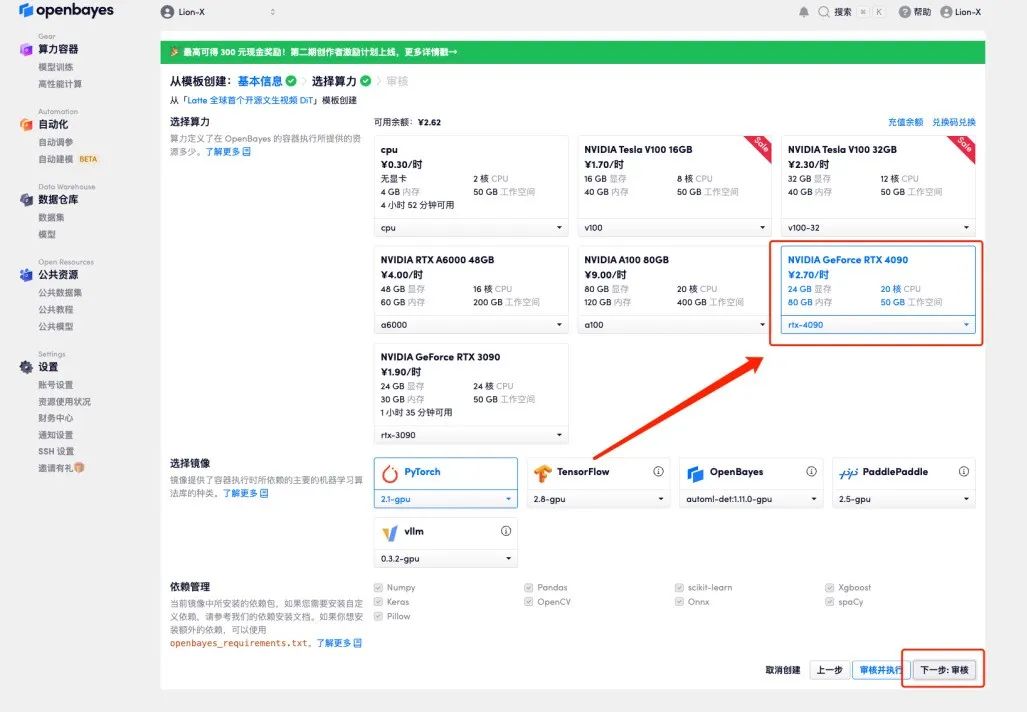The image size is (1027, 712).
Task: Open the PyTorch 2.1-gpu version dropdown
Action: point(444,498)
